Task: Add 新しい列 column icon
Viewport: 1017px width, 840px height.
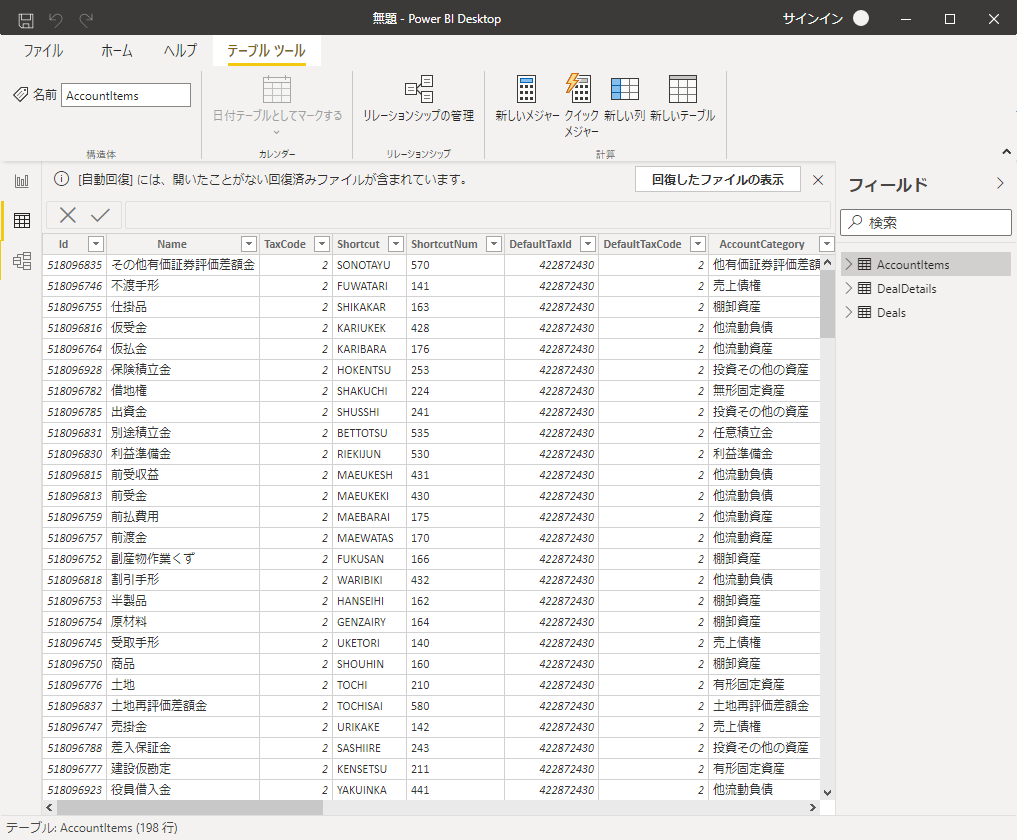Action: pos(625,90)
